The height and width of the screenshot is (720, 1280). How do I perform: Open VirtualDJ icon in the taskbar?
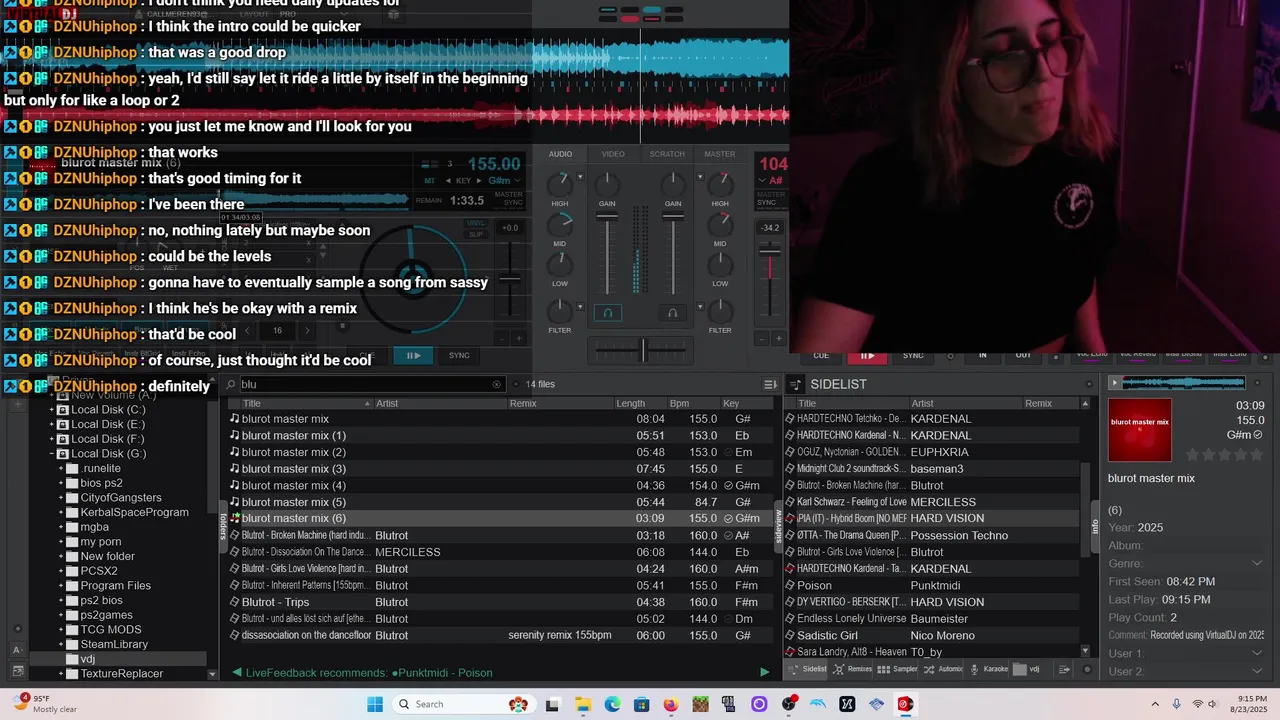(905, 704)
